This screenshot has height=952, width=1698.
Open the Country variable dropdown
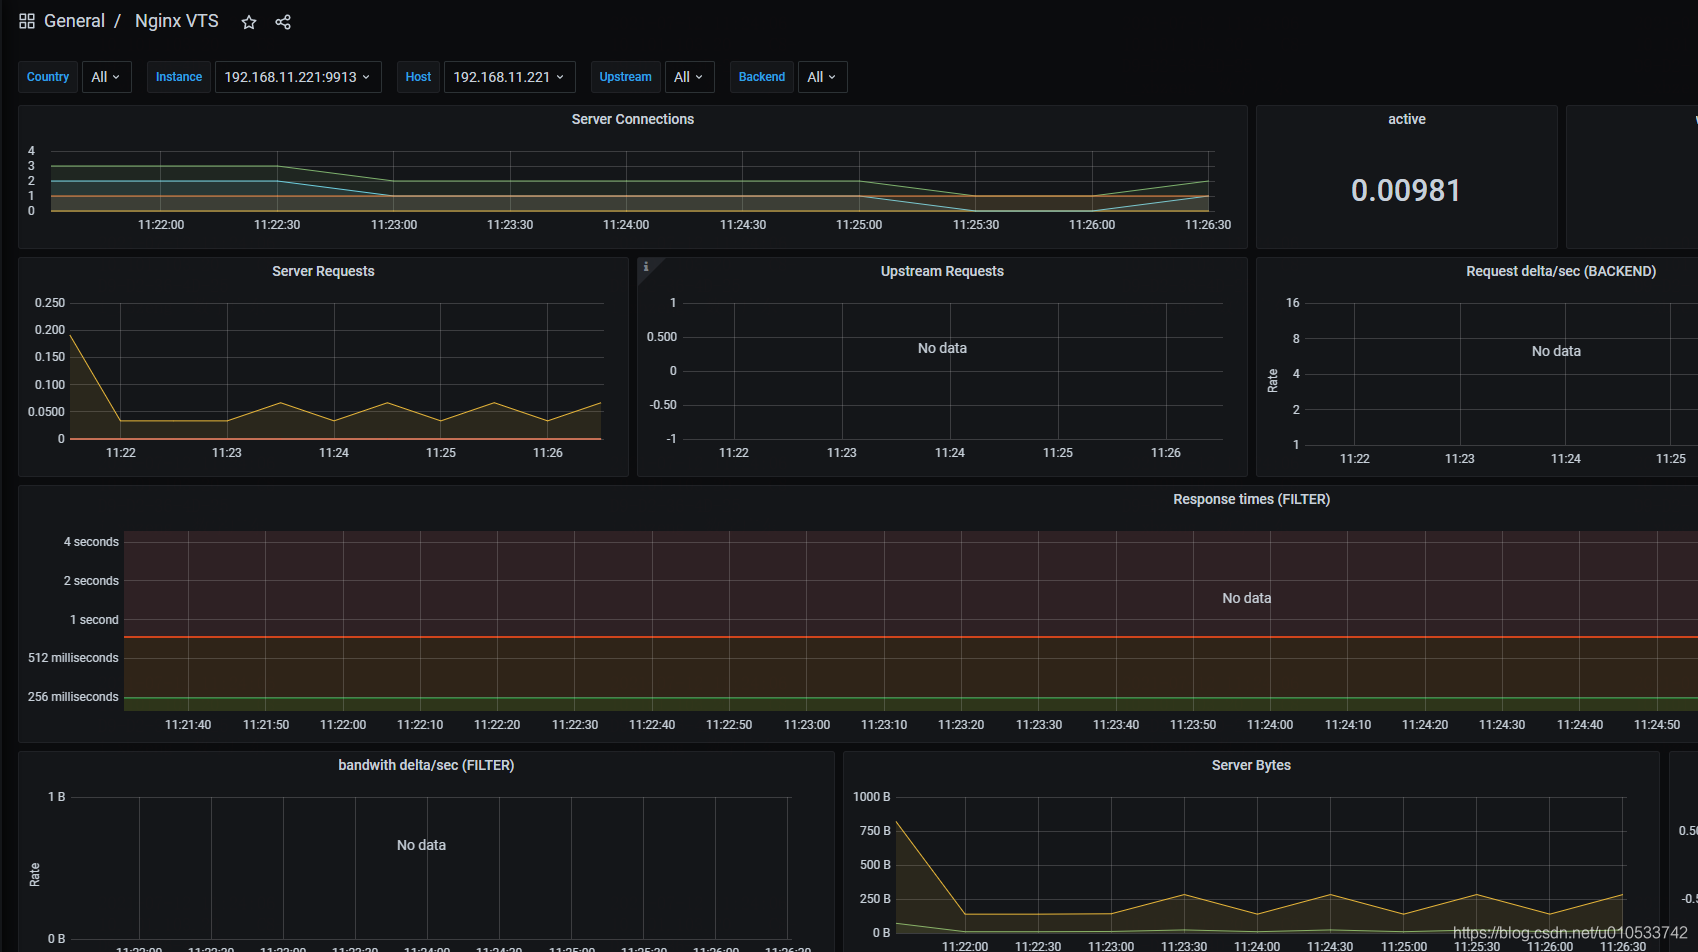(106, 77)
